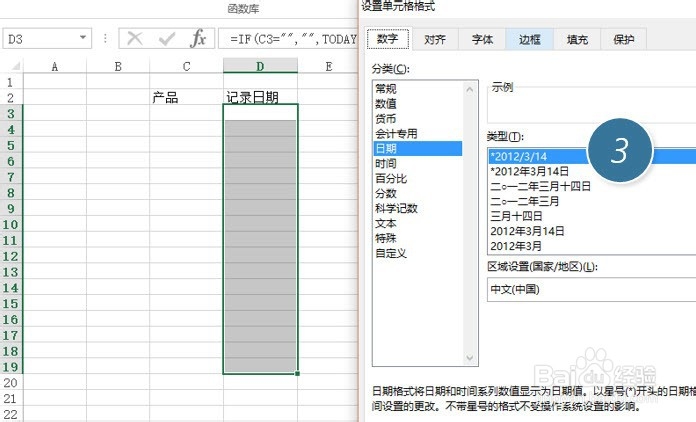Screen dimensions: 696x422
Task: Select column B header
Action: [118, 67]
